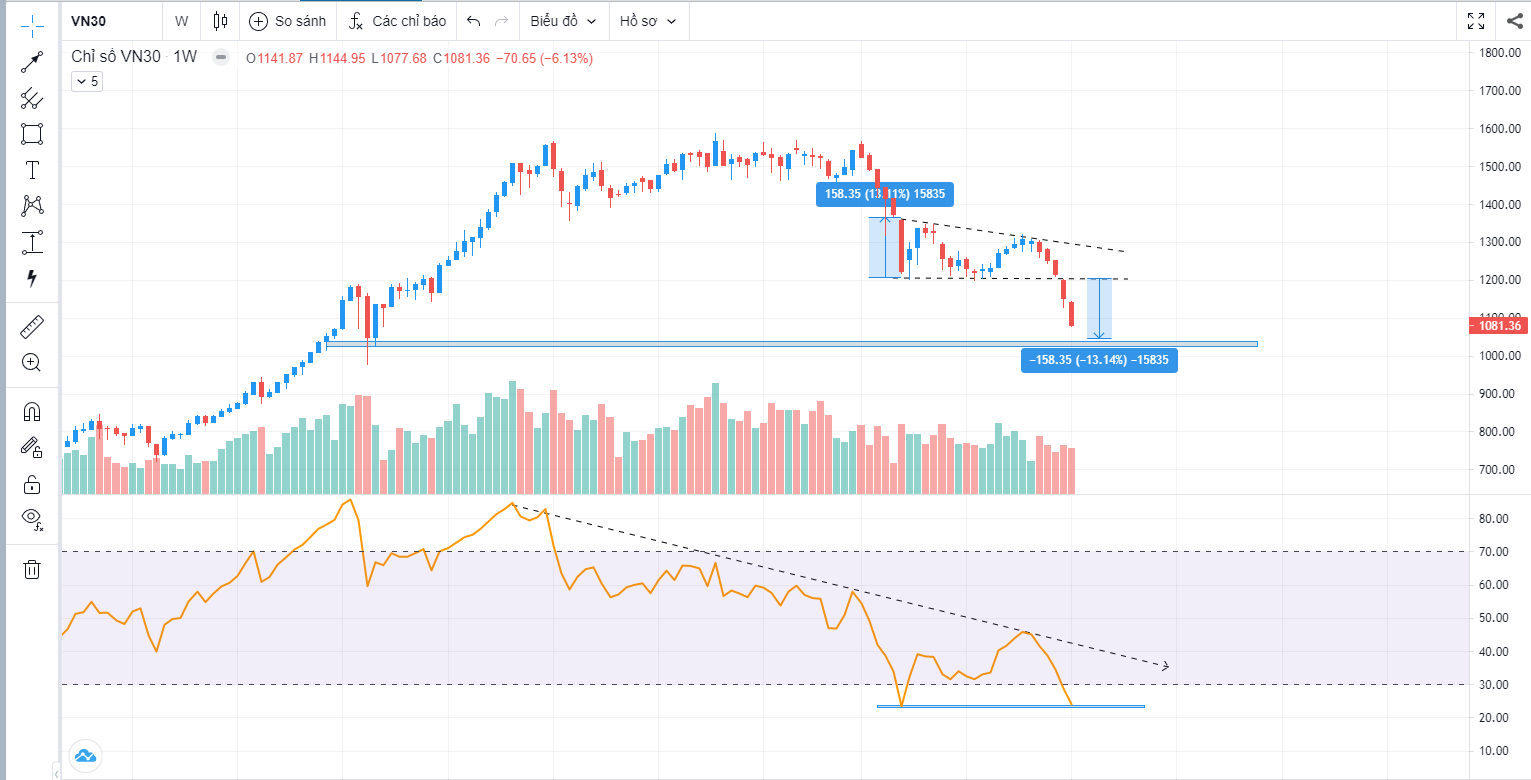1531x780 pixels.
Task: Expand the Hồ sơ dropdown
Action: [x=648, y=21]
